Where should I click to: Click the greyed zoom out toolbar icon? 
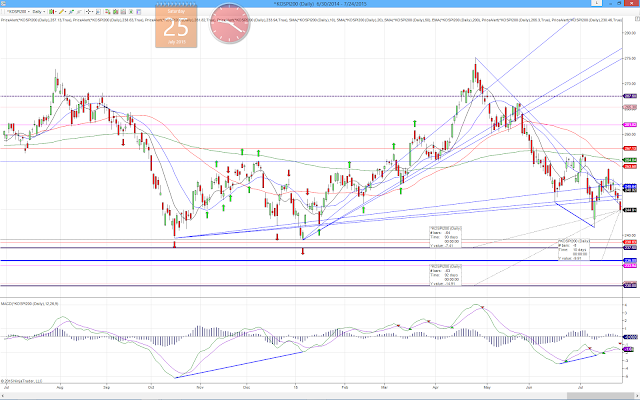click(79, 12)
